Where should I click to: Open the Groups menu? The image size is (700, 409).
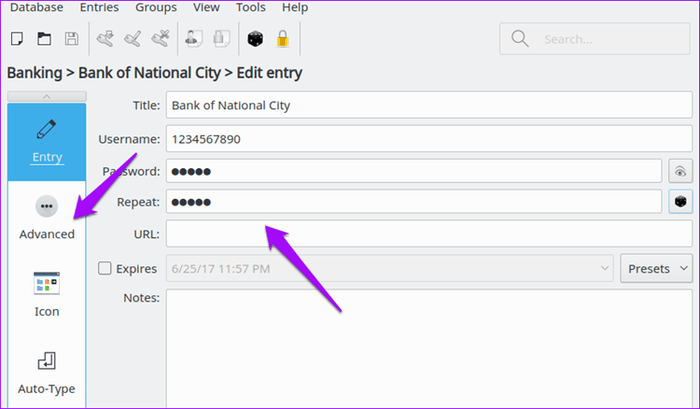pos(156,7)
